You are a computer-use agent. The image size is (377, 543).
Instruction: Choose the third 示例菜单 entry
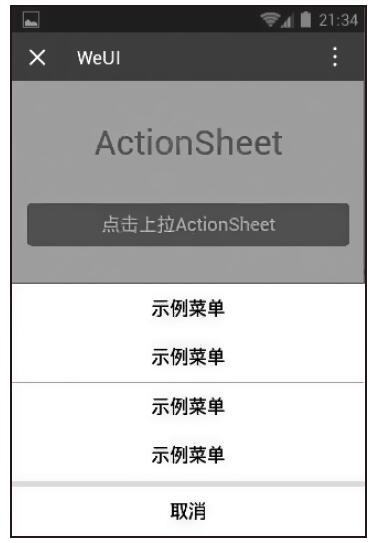click(x=188, y=407)
